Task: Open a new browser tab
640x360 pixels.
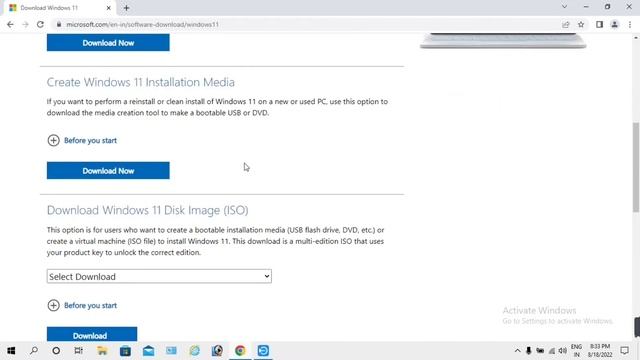Action: [126, 8]
